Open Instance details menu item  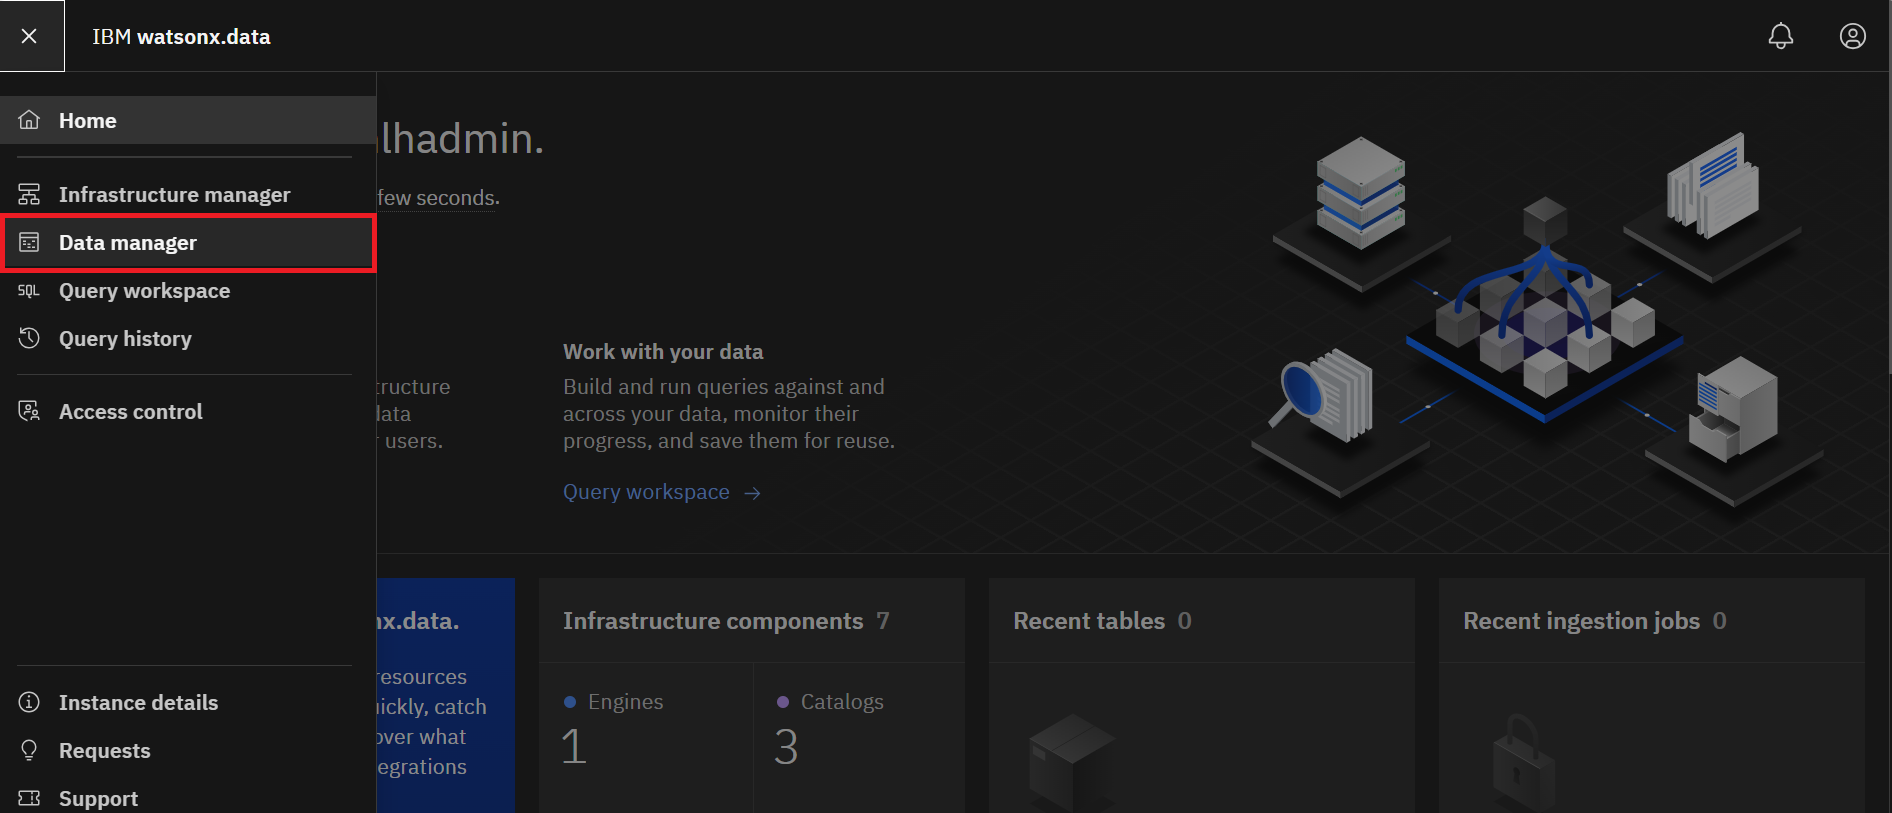[x=188, y=702]
